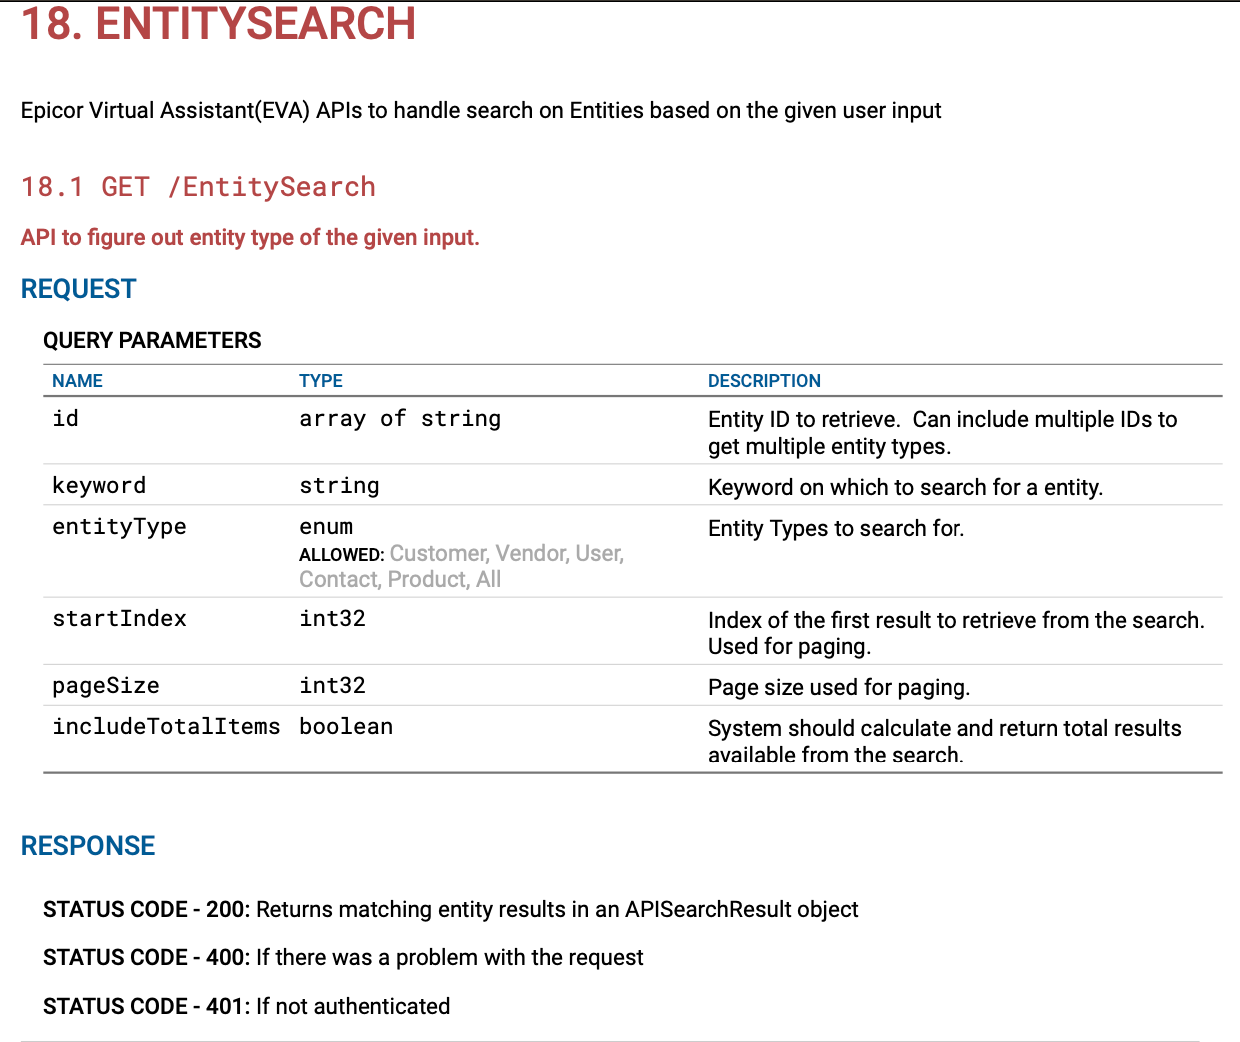1240x1042 pixels.
Task: Click the STATUS CODE - 400 line
Action: tap(343, 958)
